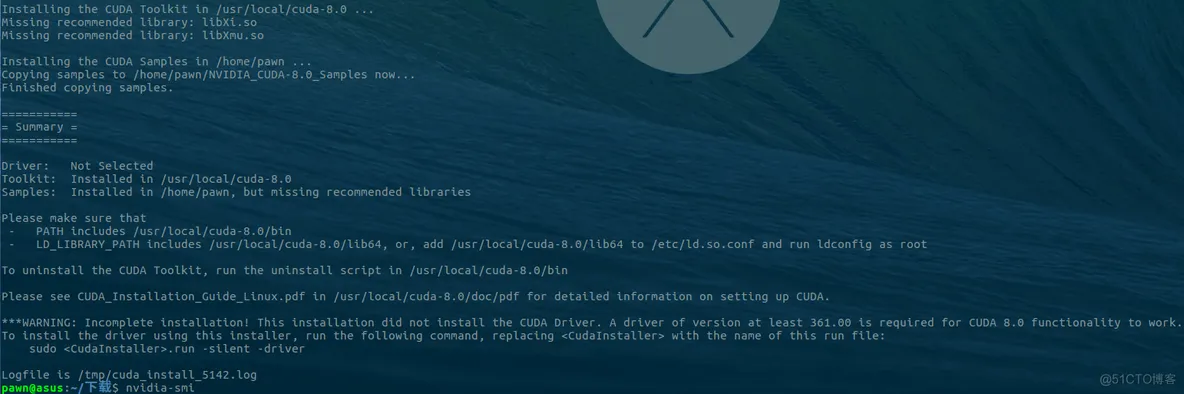Click the 'Please make sure that' line

click(74, 218)
